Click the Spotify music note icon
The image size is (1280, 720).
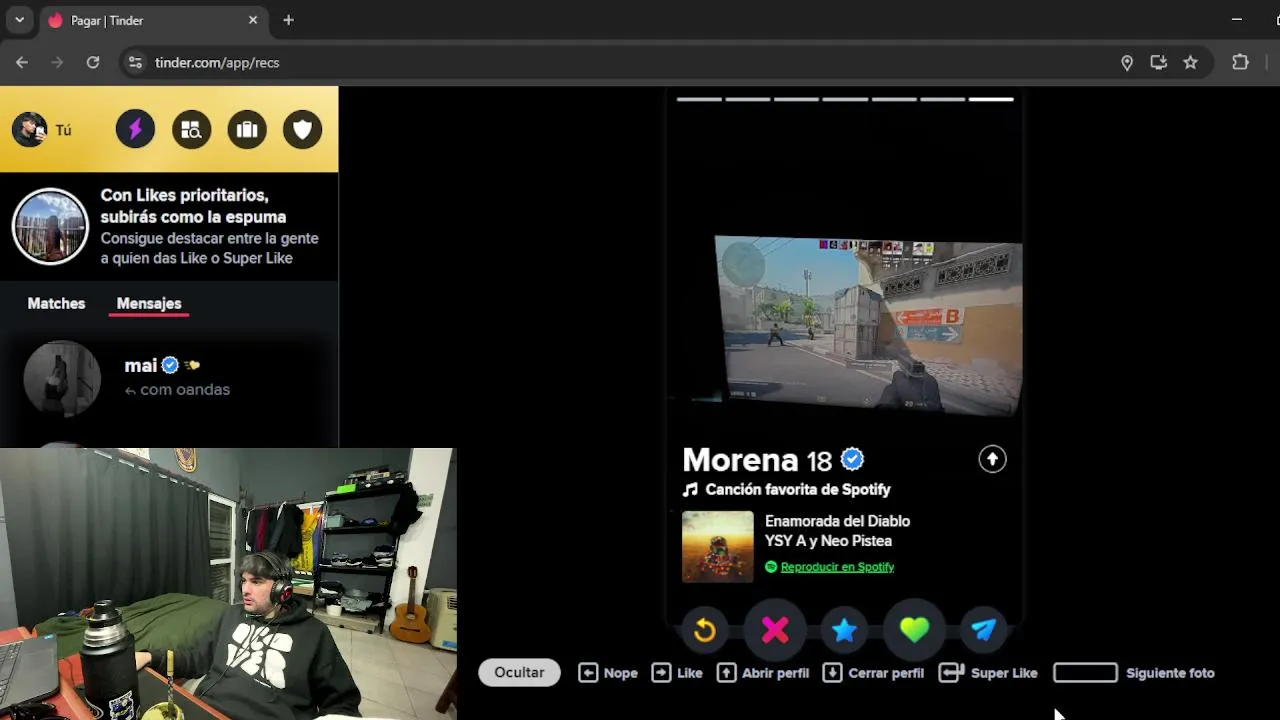pos(690,489)
